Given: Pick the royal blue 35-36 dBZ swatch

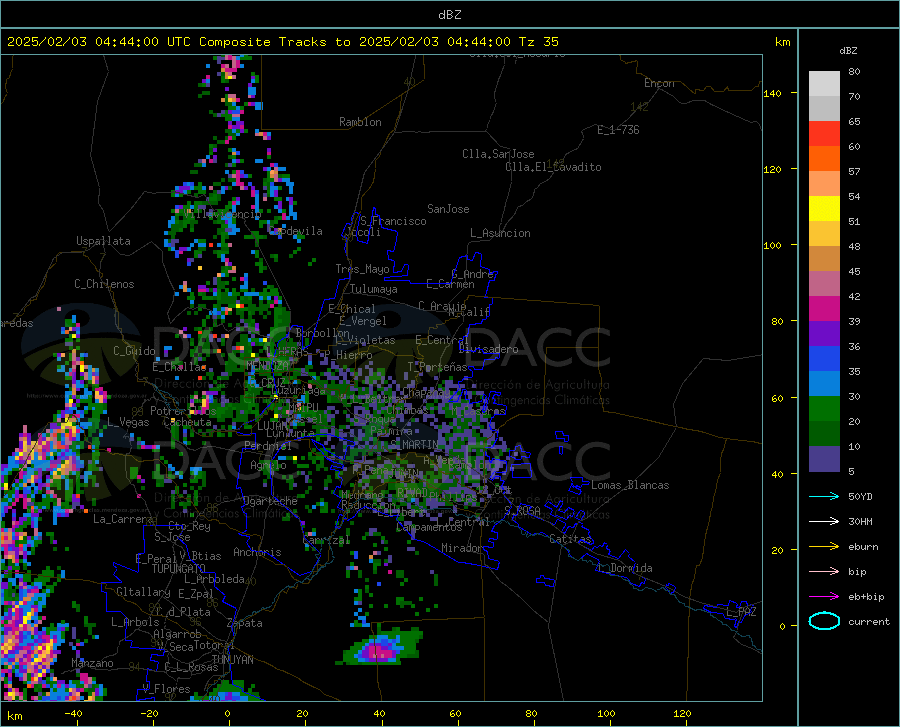Looking at the screenshot, I should point(824,359).
